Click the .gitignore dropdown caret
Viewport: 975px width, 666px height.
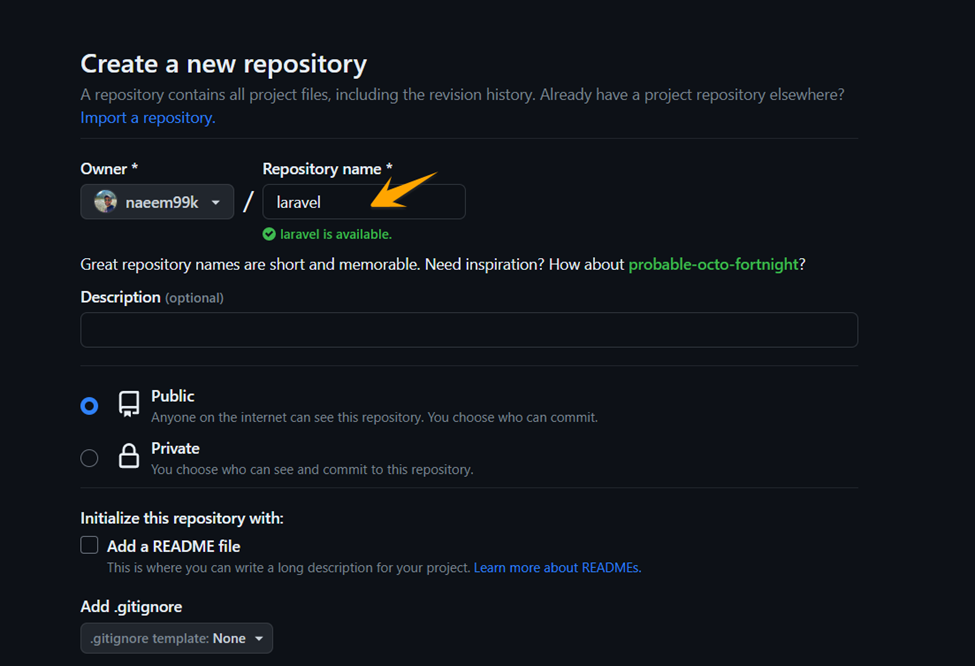(x=261, y=637)
